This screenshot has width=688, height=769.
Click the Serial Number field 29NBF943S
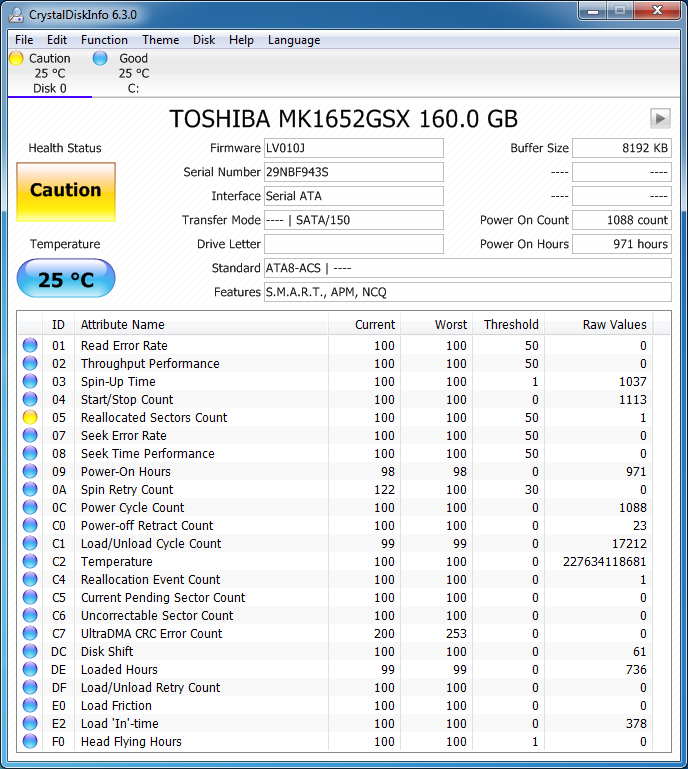click(x=354, y=172)
